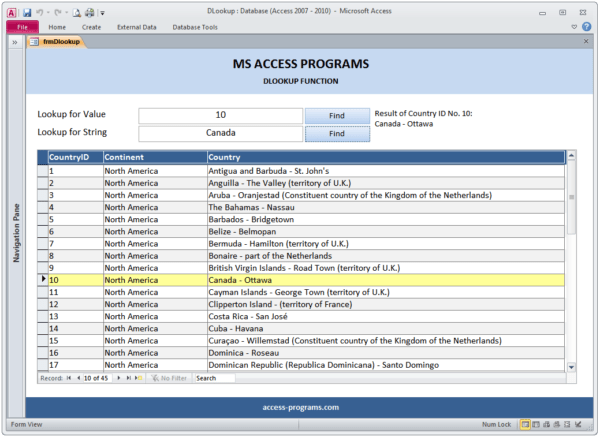Screen dimensions: 600x437
Task: Click the Lookup for Value input field
Action: (220, 115)
